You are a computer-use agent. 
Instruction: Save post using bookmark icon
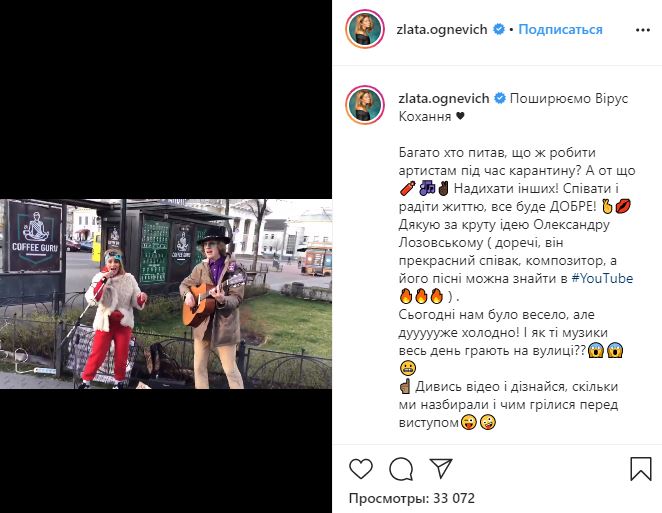tap(640, 469)
